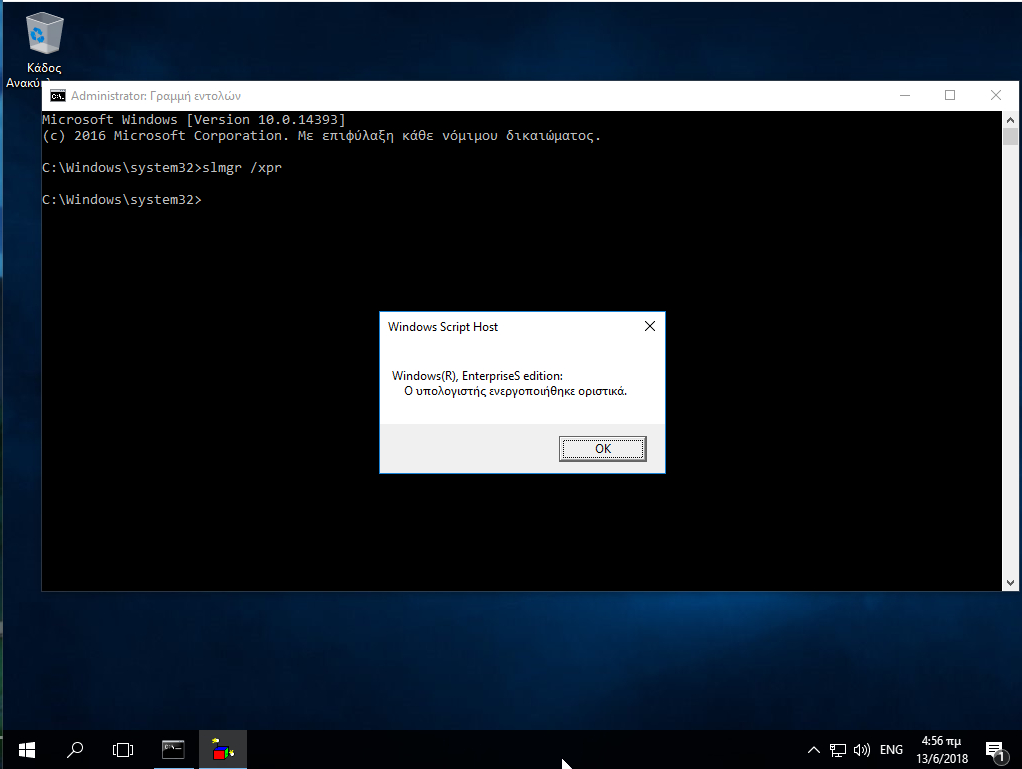The image size is (1022, 769).
Task: Click OK in the Windows Script Host dialog
Action: pos(602,448)
